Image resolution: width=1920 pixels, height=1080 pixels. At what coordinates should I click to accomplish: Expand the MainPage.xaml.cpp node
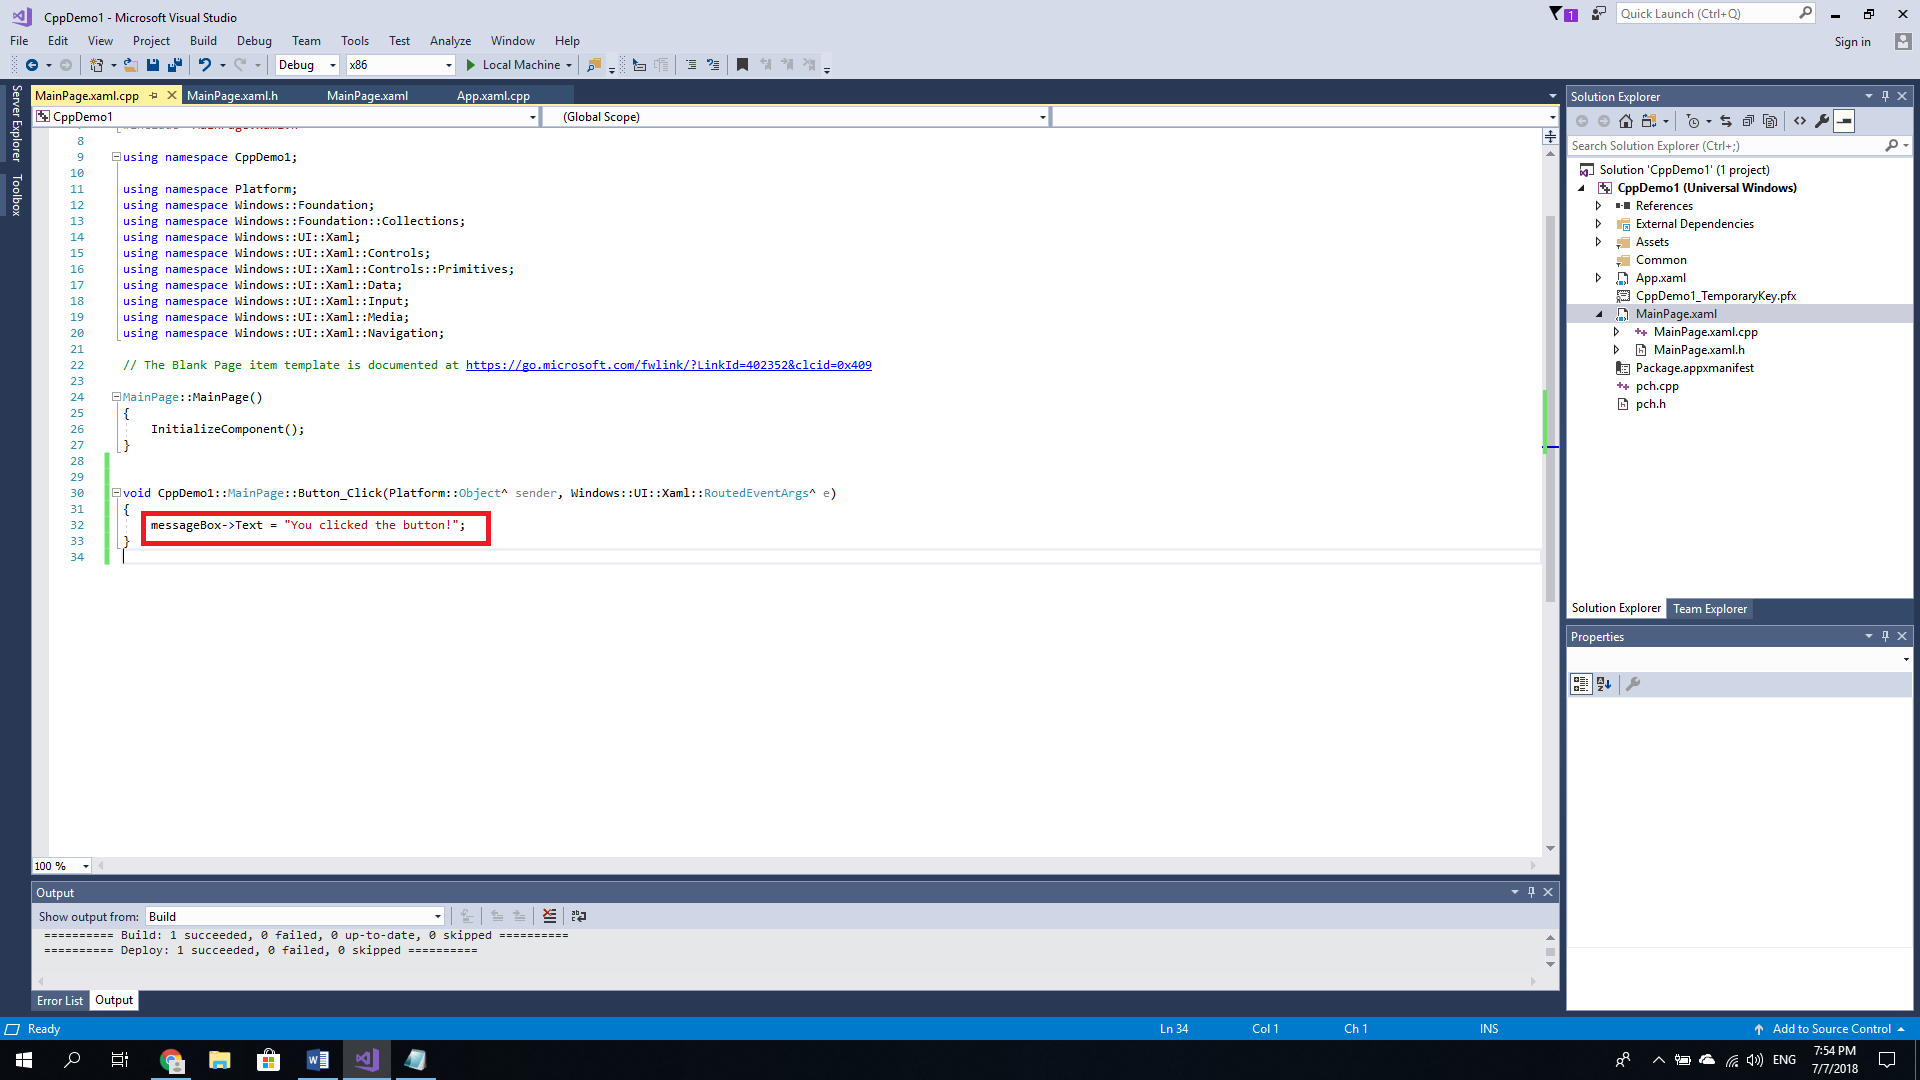1616,332
